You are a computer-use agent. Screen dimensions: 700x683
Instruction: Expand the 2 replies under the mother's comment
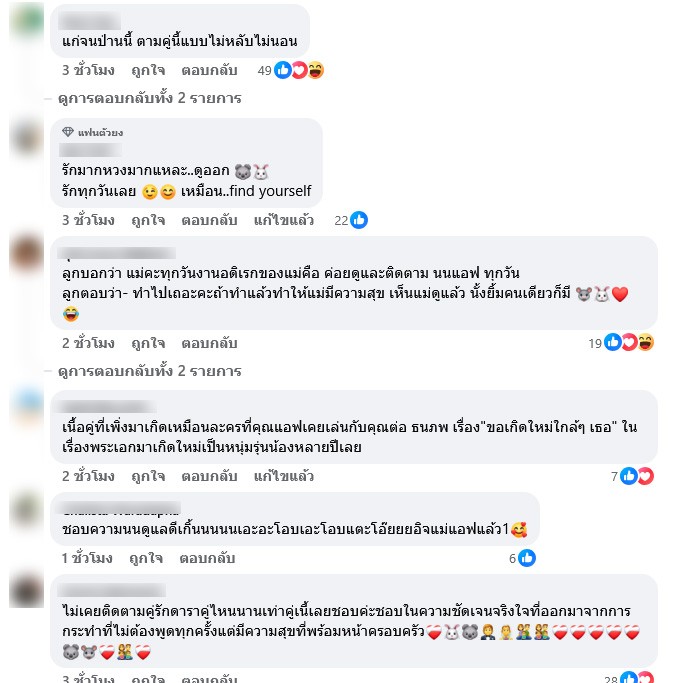click(x=150, y=371)
